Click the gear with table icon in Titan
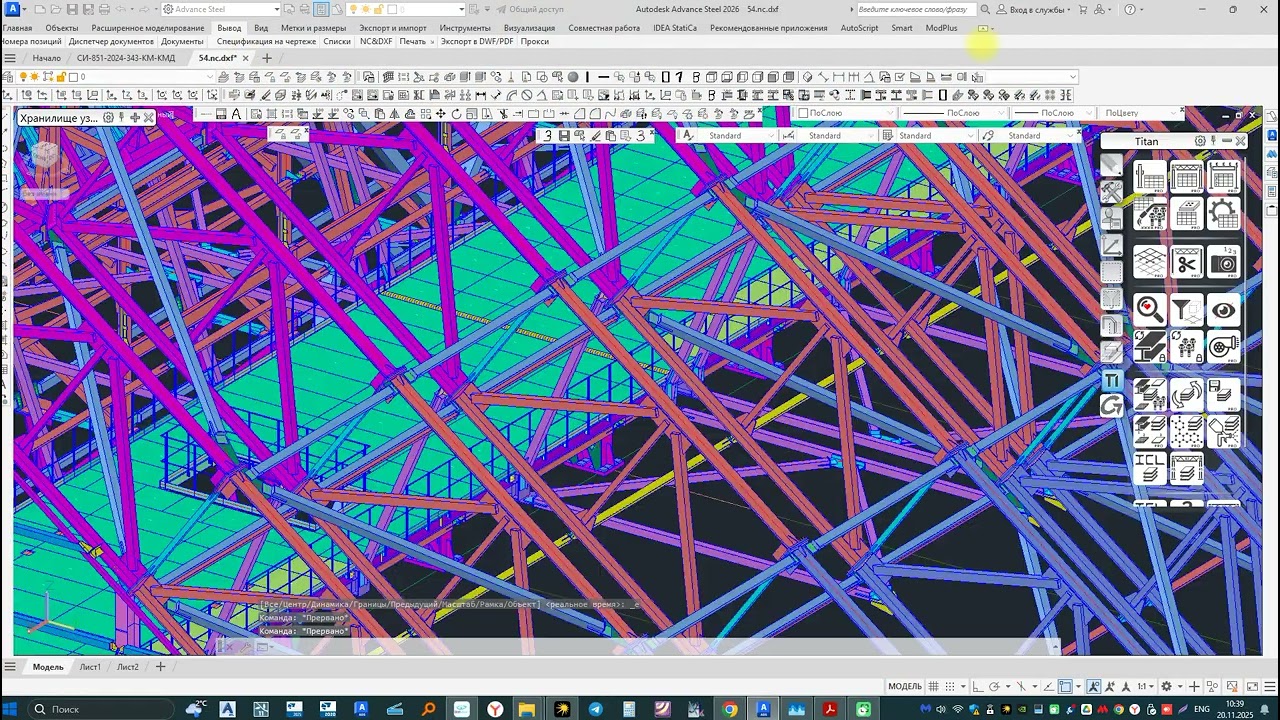Screen dimensions: 1280x720 [1223, 212]
